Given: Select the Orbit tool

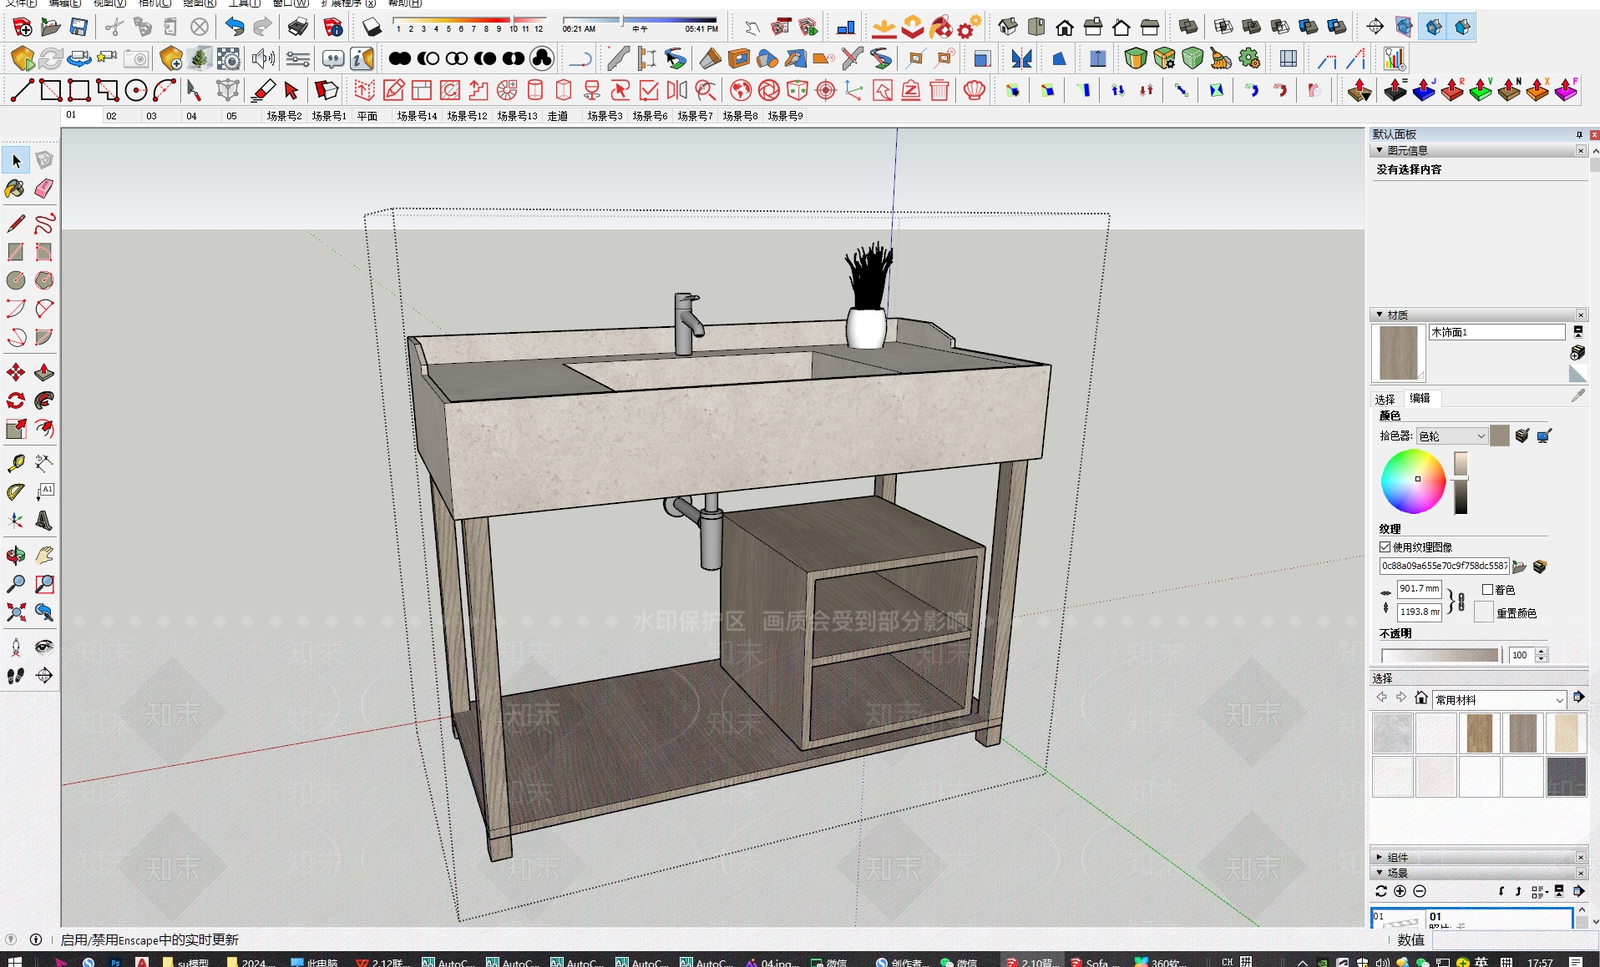Looking at the screenshot, I should [16, 555].
